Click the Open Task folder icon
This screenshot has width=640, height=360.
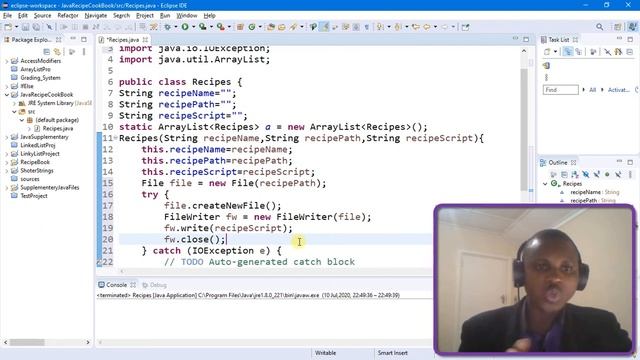(282, 27)
